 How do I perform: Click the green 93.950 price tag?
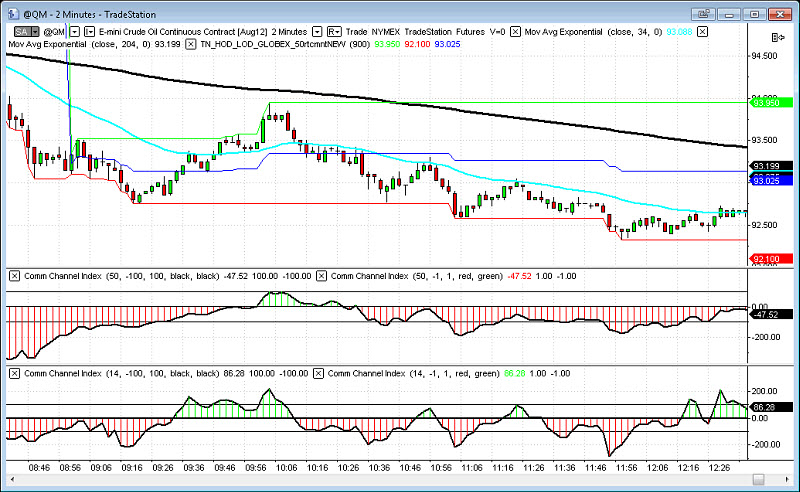pos(770,103)
